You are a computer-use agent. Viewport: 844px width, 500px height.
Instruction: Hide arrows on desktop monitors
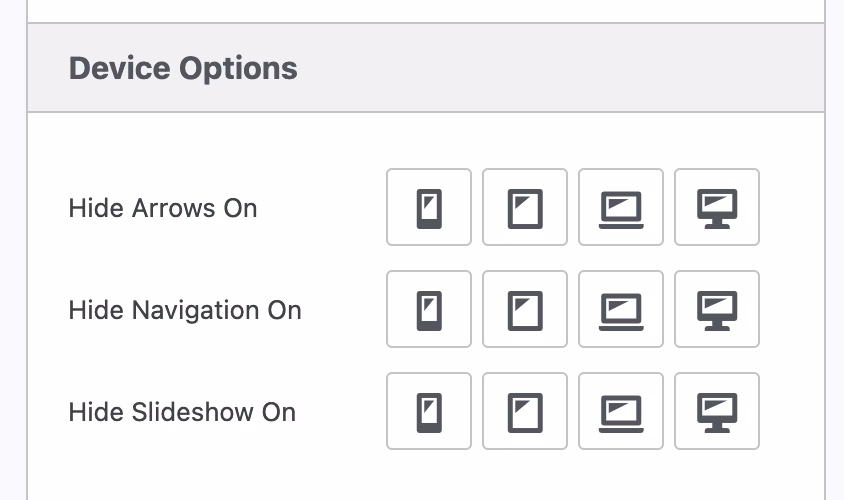coord(717,207)
